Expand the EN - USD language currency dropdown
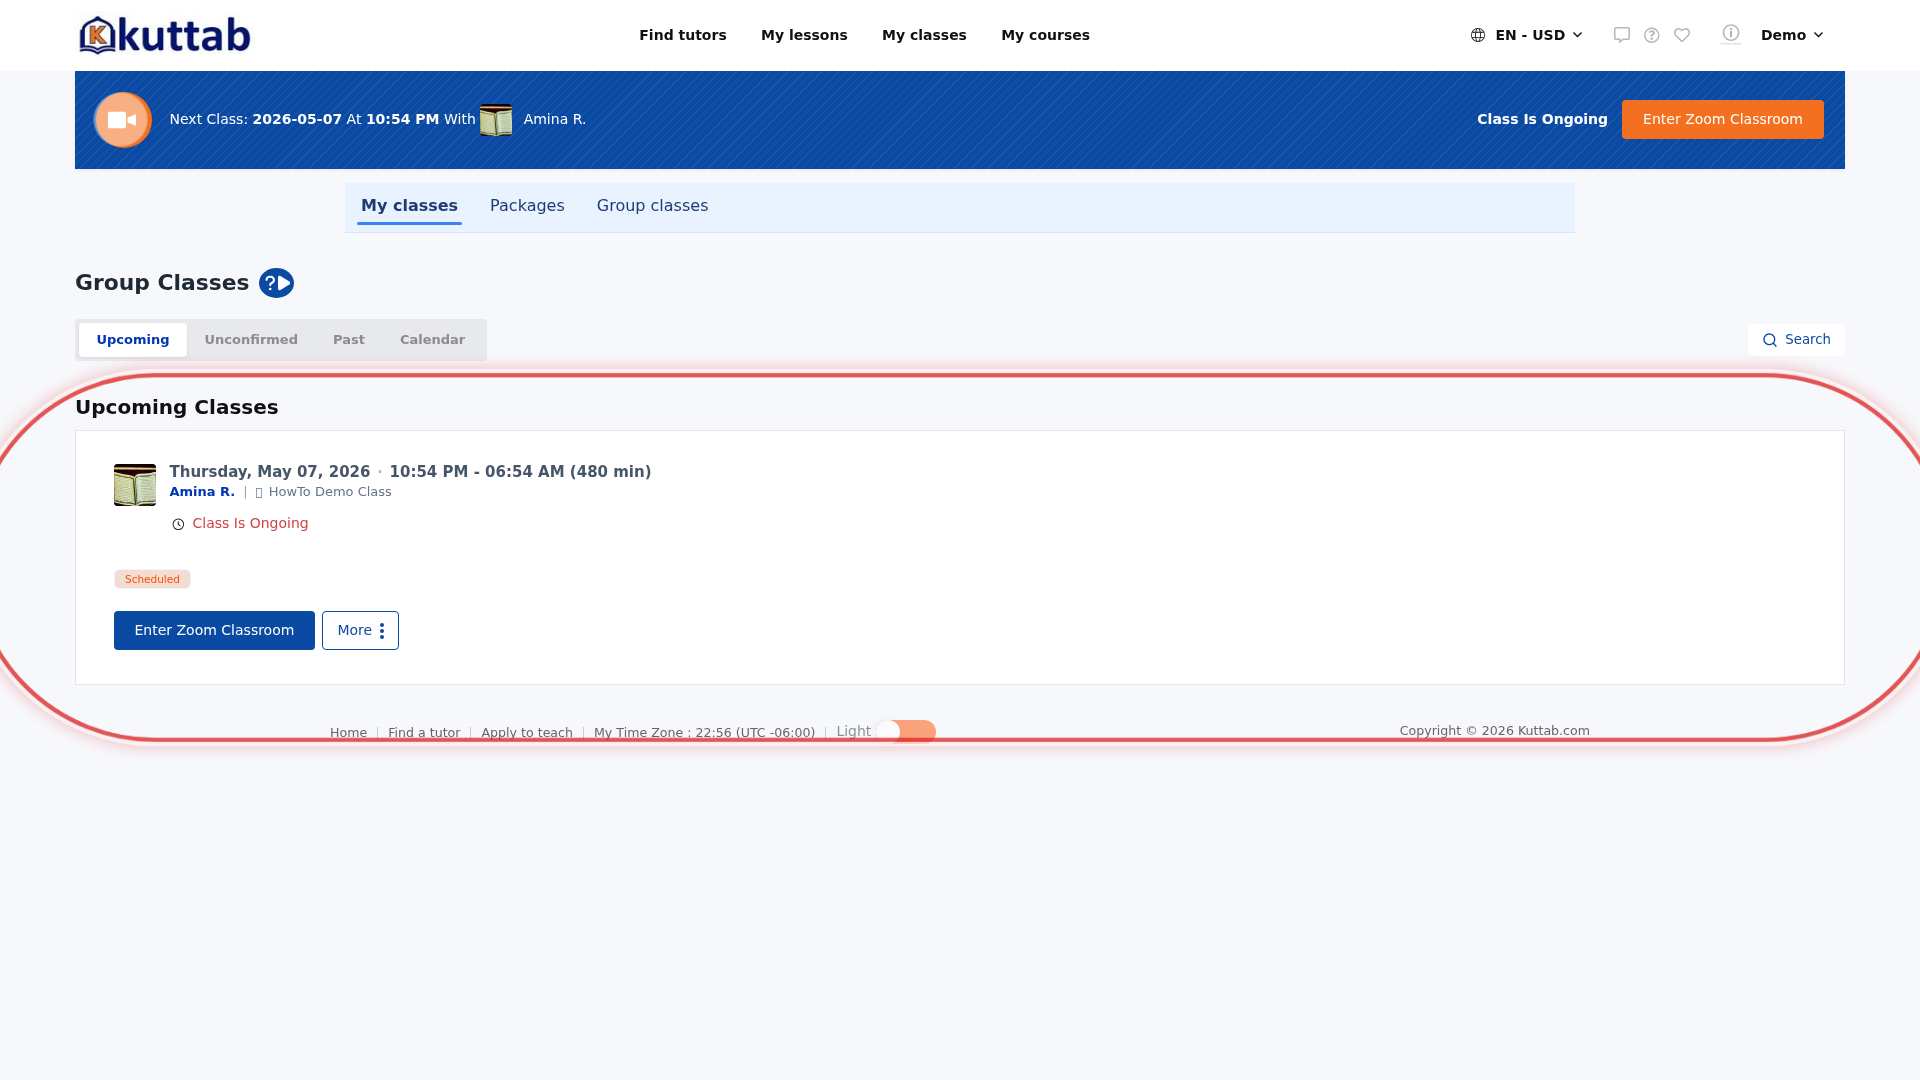 pos(1527,35)
